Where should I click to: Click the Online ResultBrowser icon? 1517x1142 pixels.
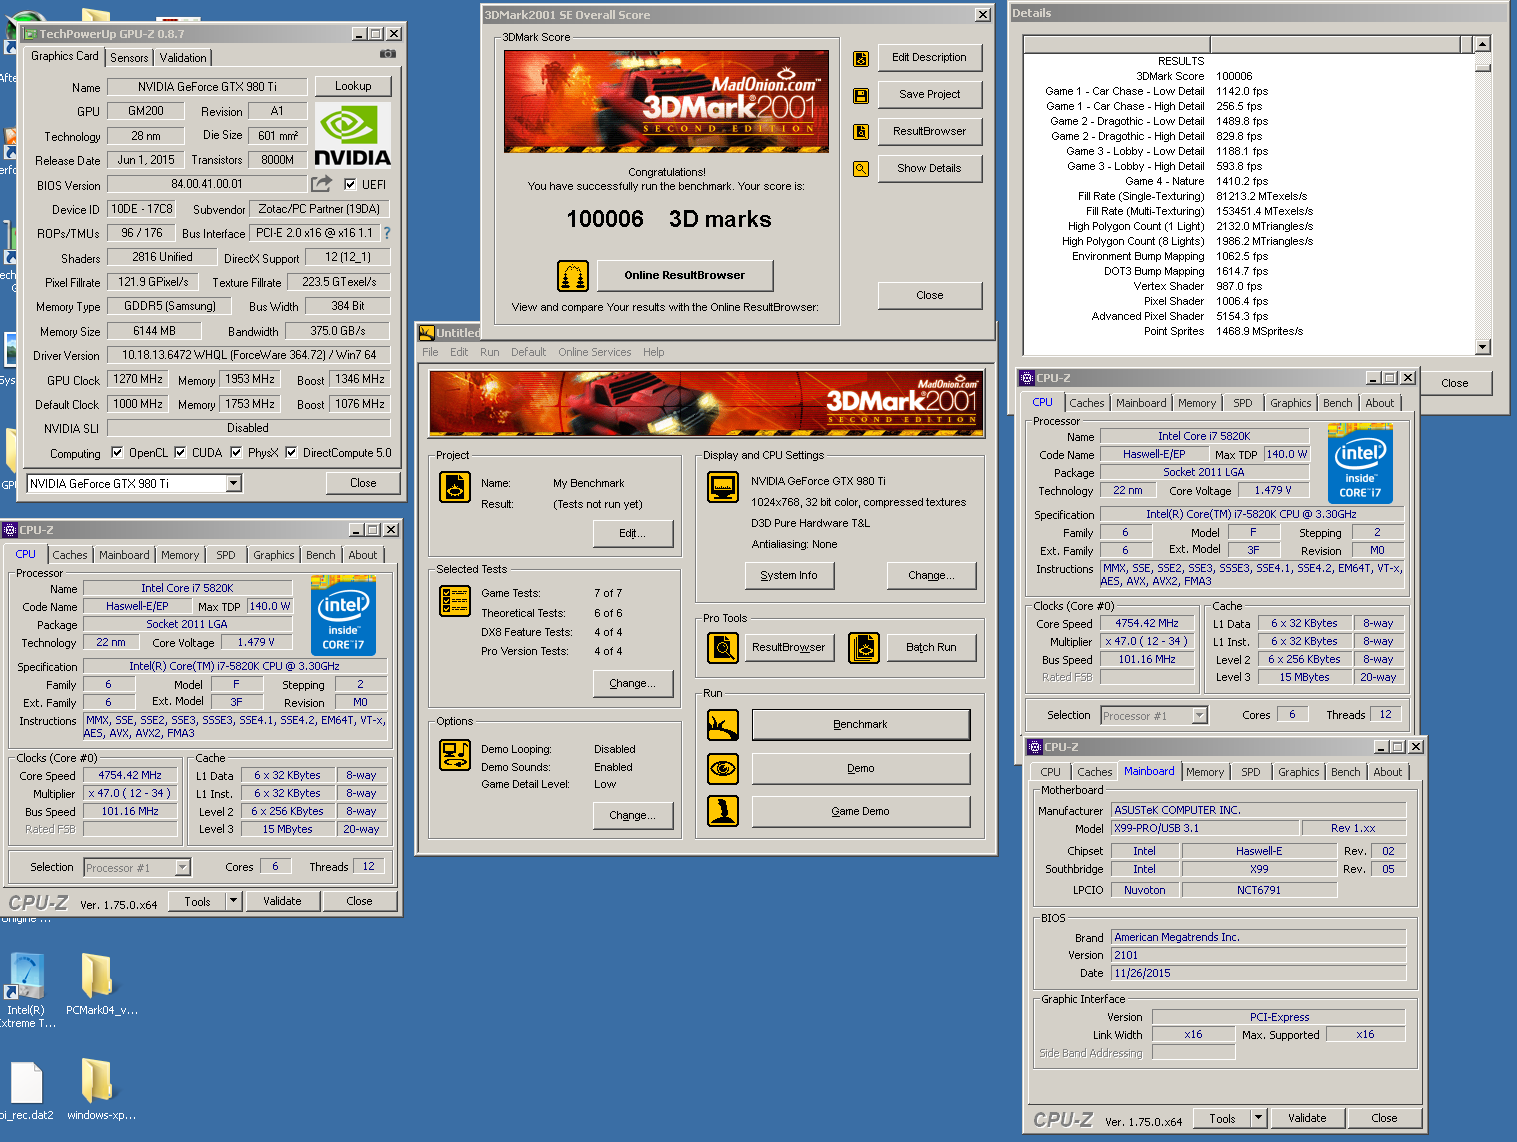pos(572,275)
